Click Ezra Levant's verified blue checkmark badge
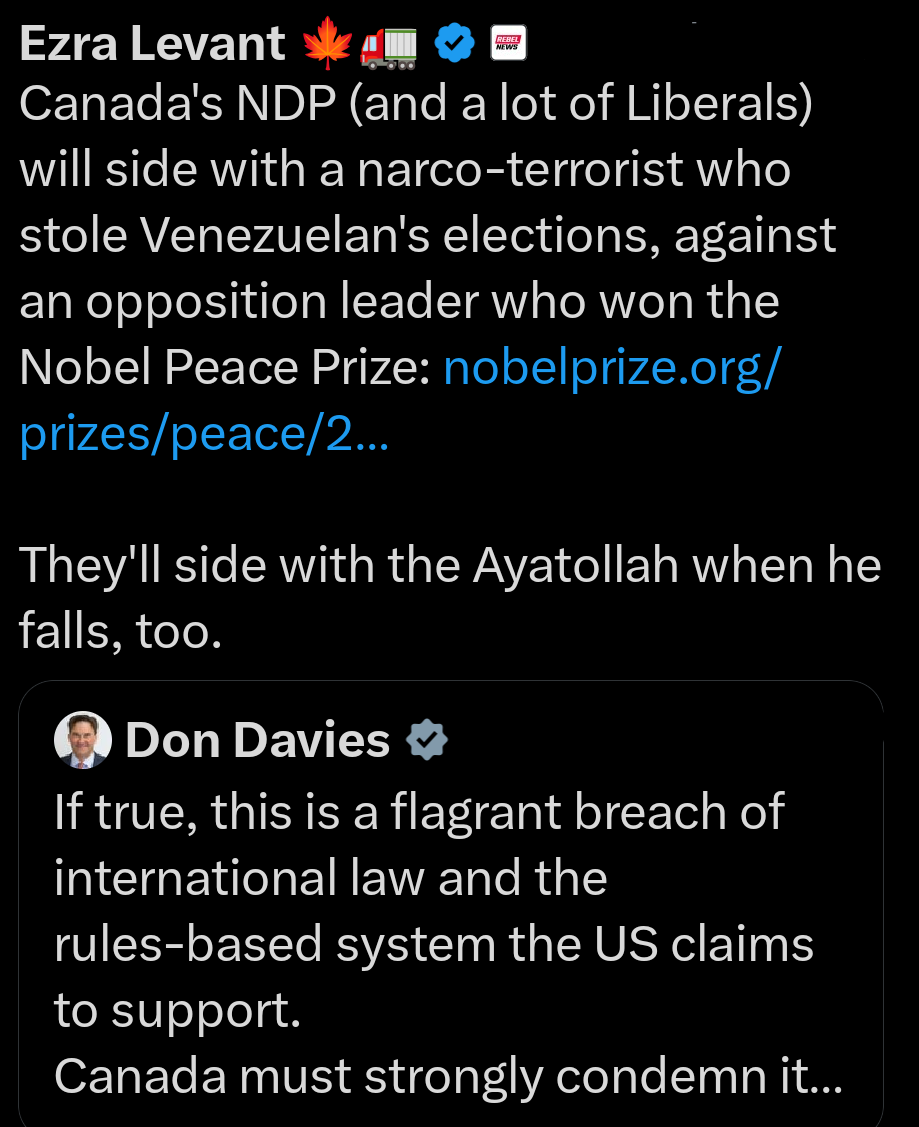Image resolution: width=919 pixels, height=1127 pixels. (456, 42)
